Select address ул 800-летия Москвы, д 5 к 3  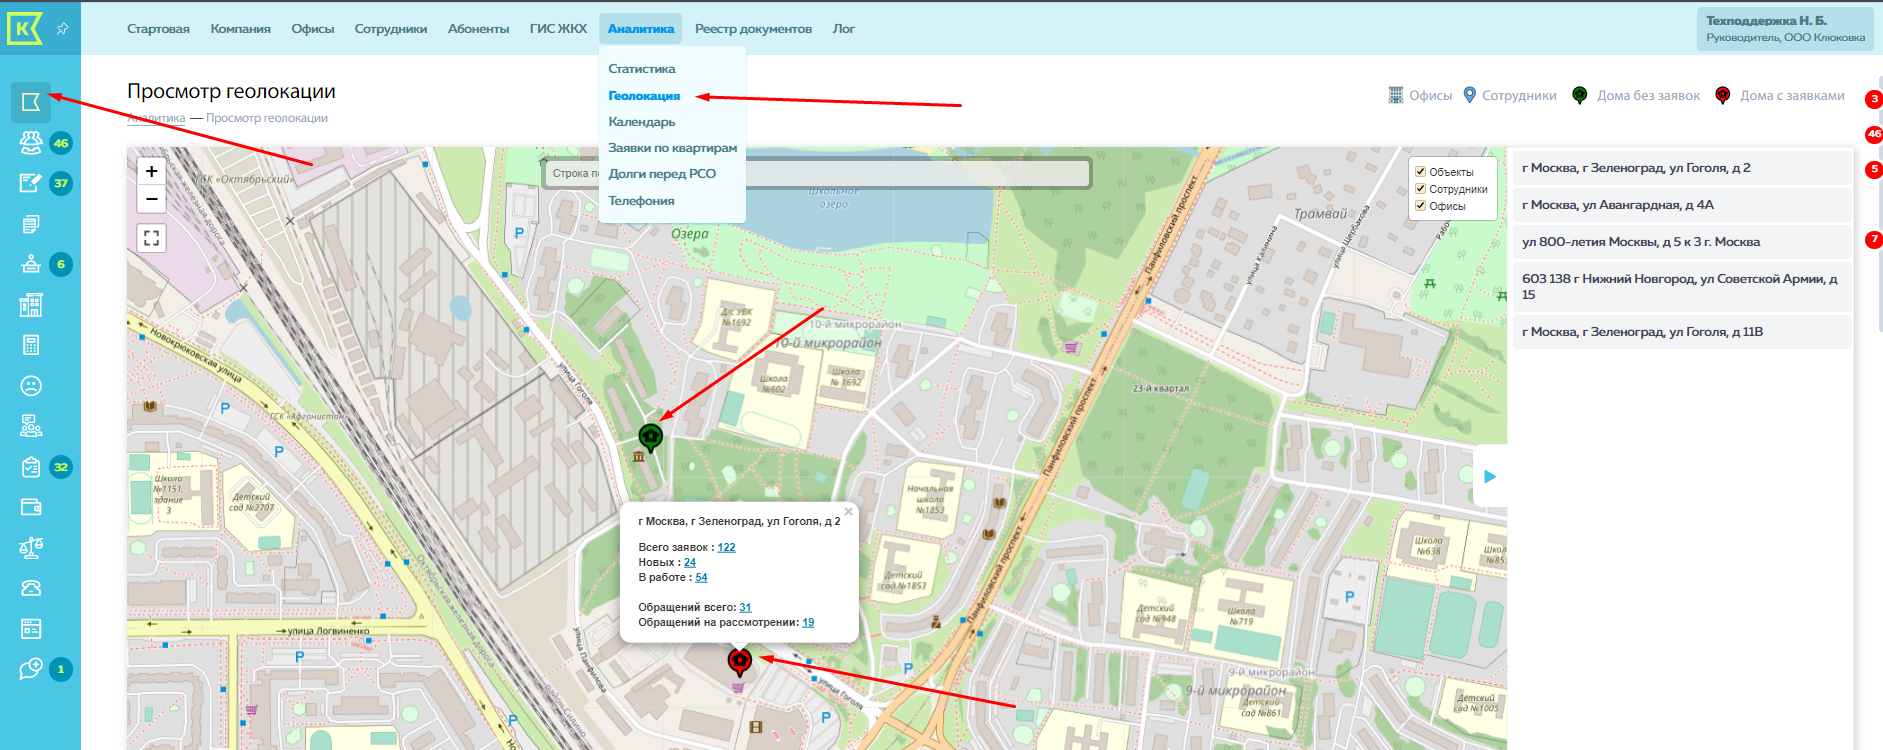[1682, 242]
